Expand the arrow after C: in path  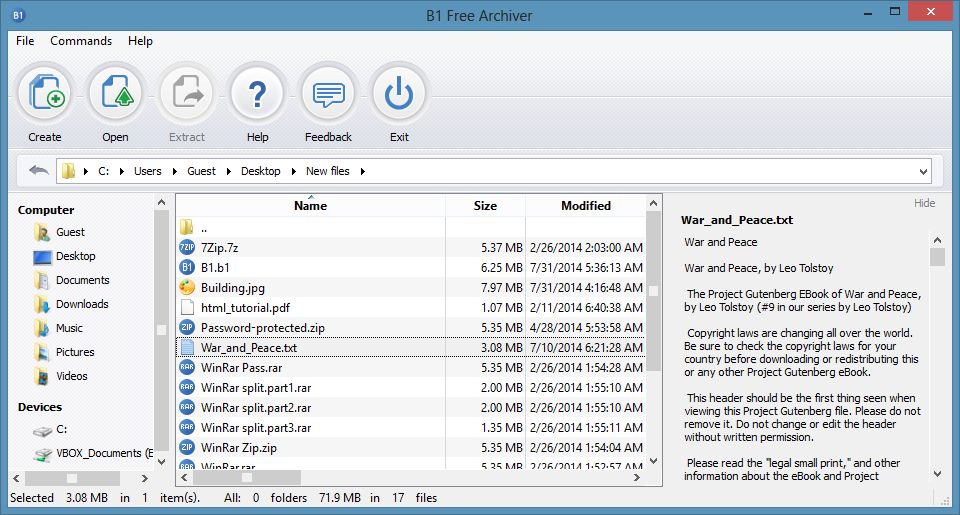pos(121,171)
